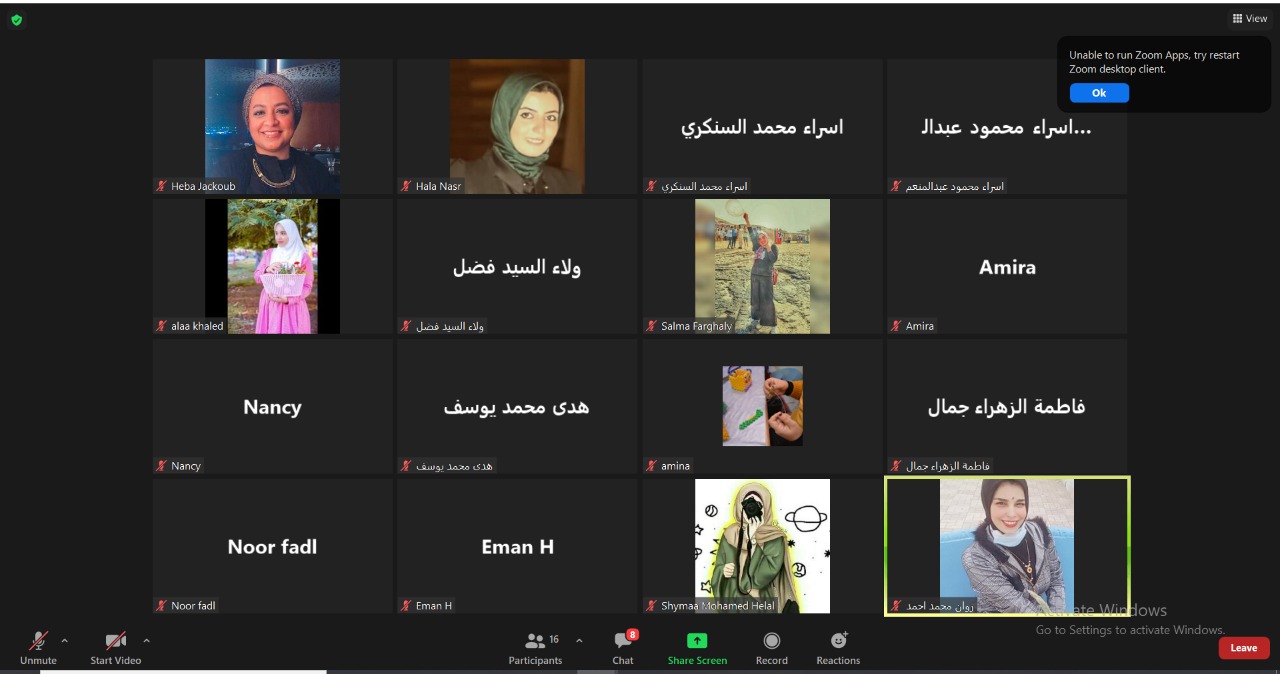
Task: Leave the meeting
Action: [1244, 648]
